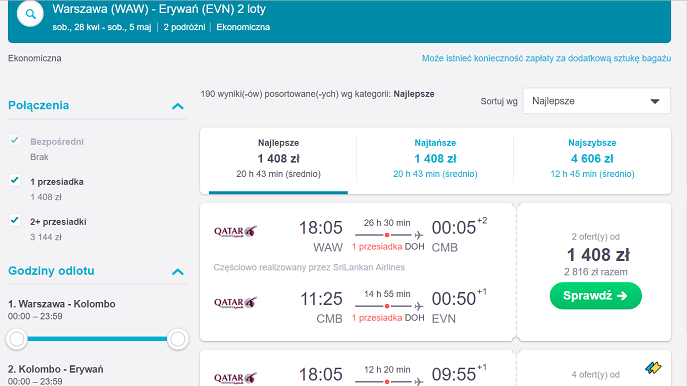
Task: Click the 4 ofert(y) od label
Action: 595,375
